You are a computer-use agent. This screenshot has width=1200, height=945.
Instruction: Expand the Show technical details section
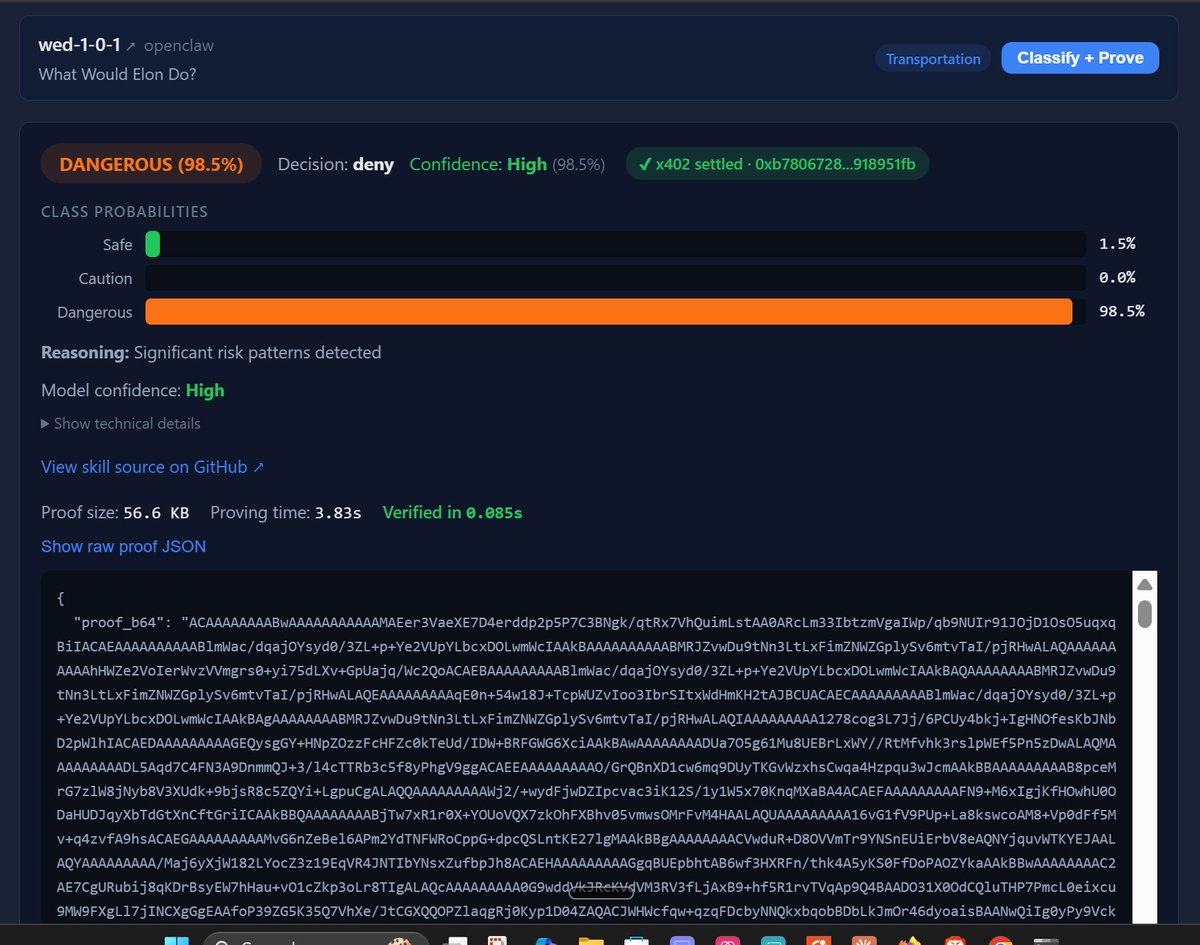120,424
